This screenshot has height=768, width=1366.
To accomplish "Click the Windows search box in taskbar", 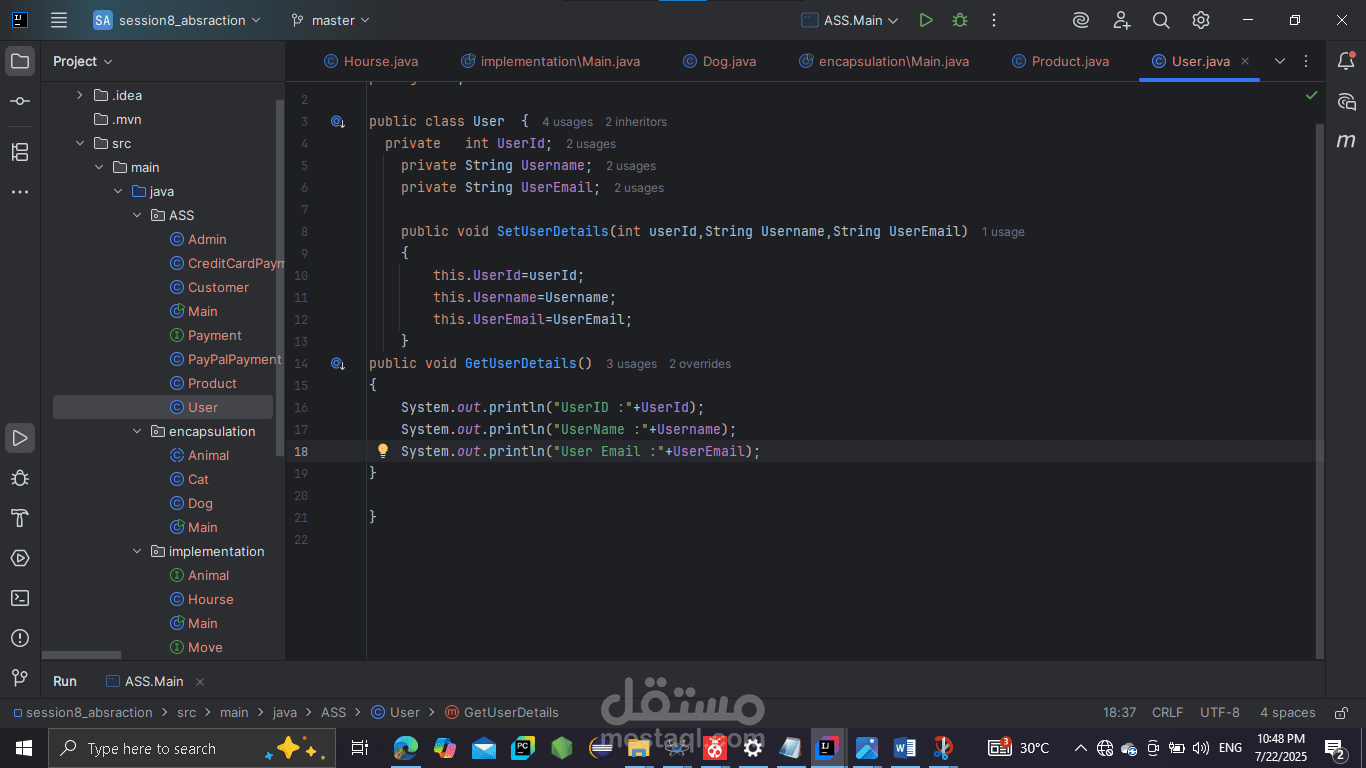I will pos(150,748).
